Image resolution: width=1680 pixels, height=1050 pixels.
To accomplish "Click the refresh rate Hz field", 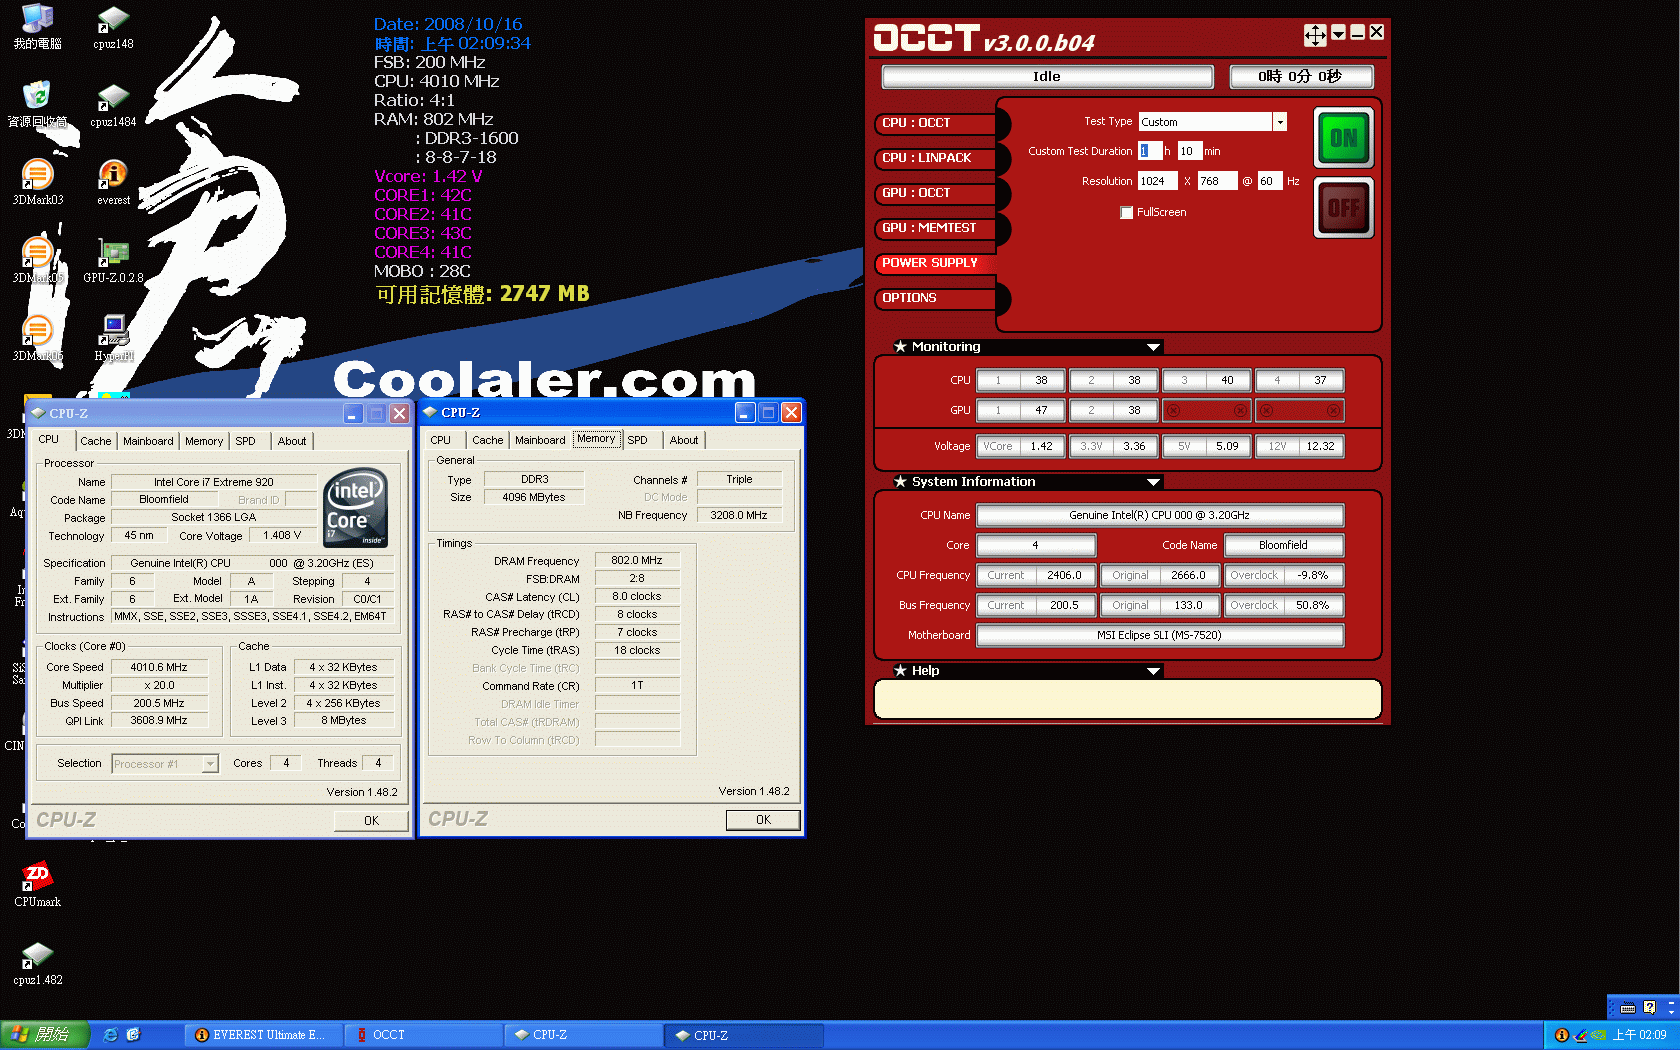I will pyautogui.click(x=1269, y=181).
